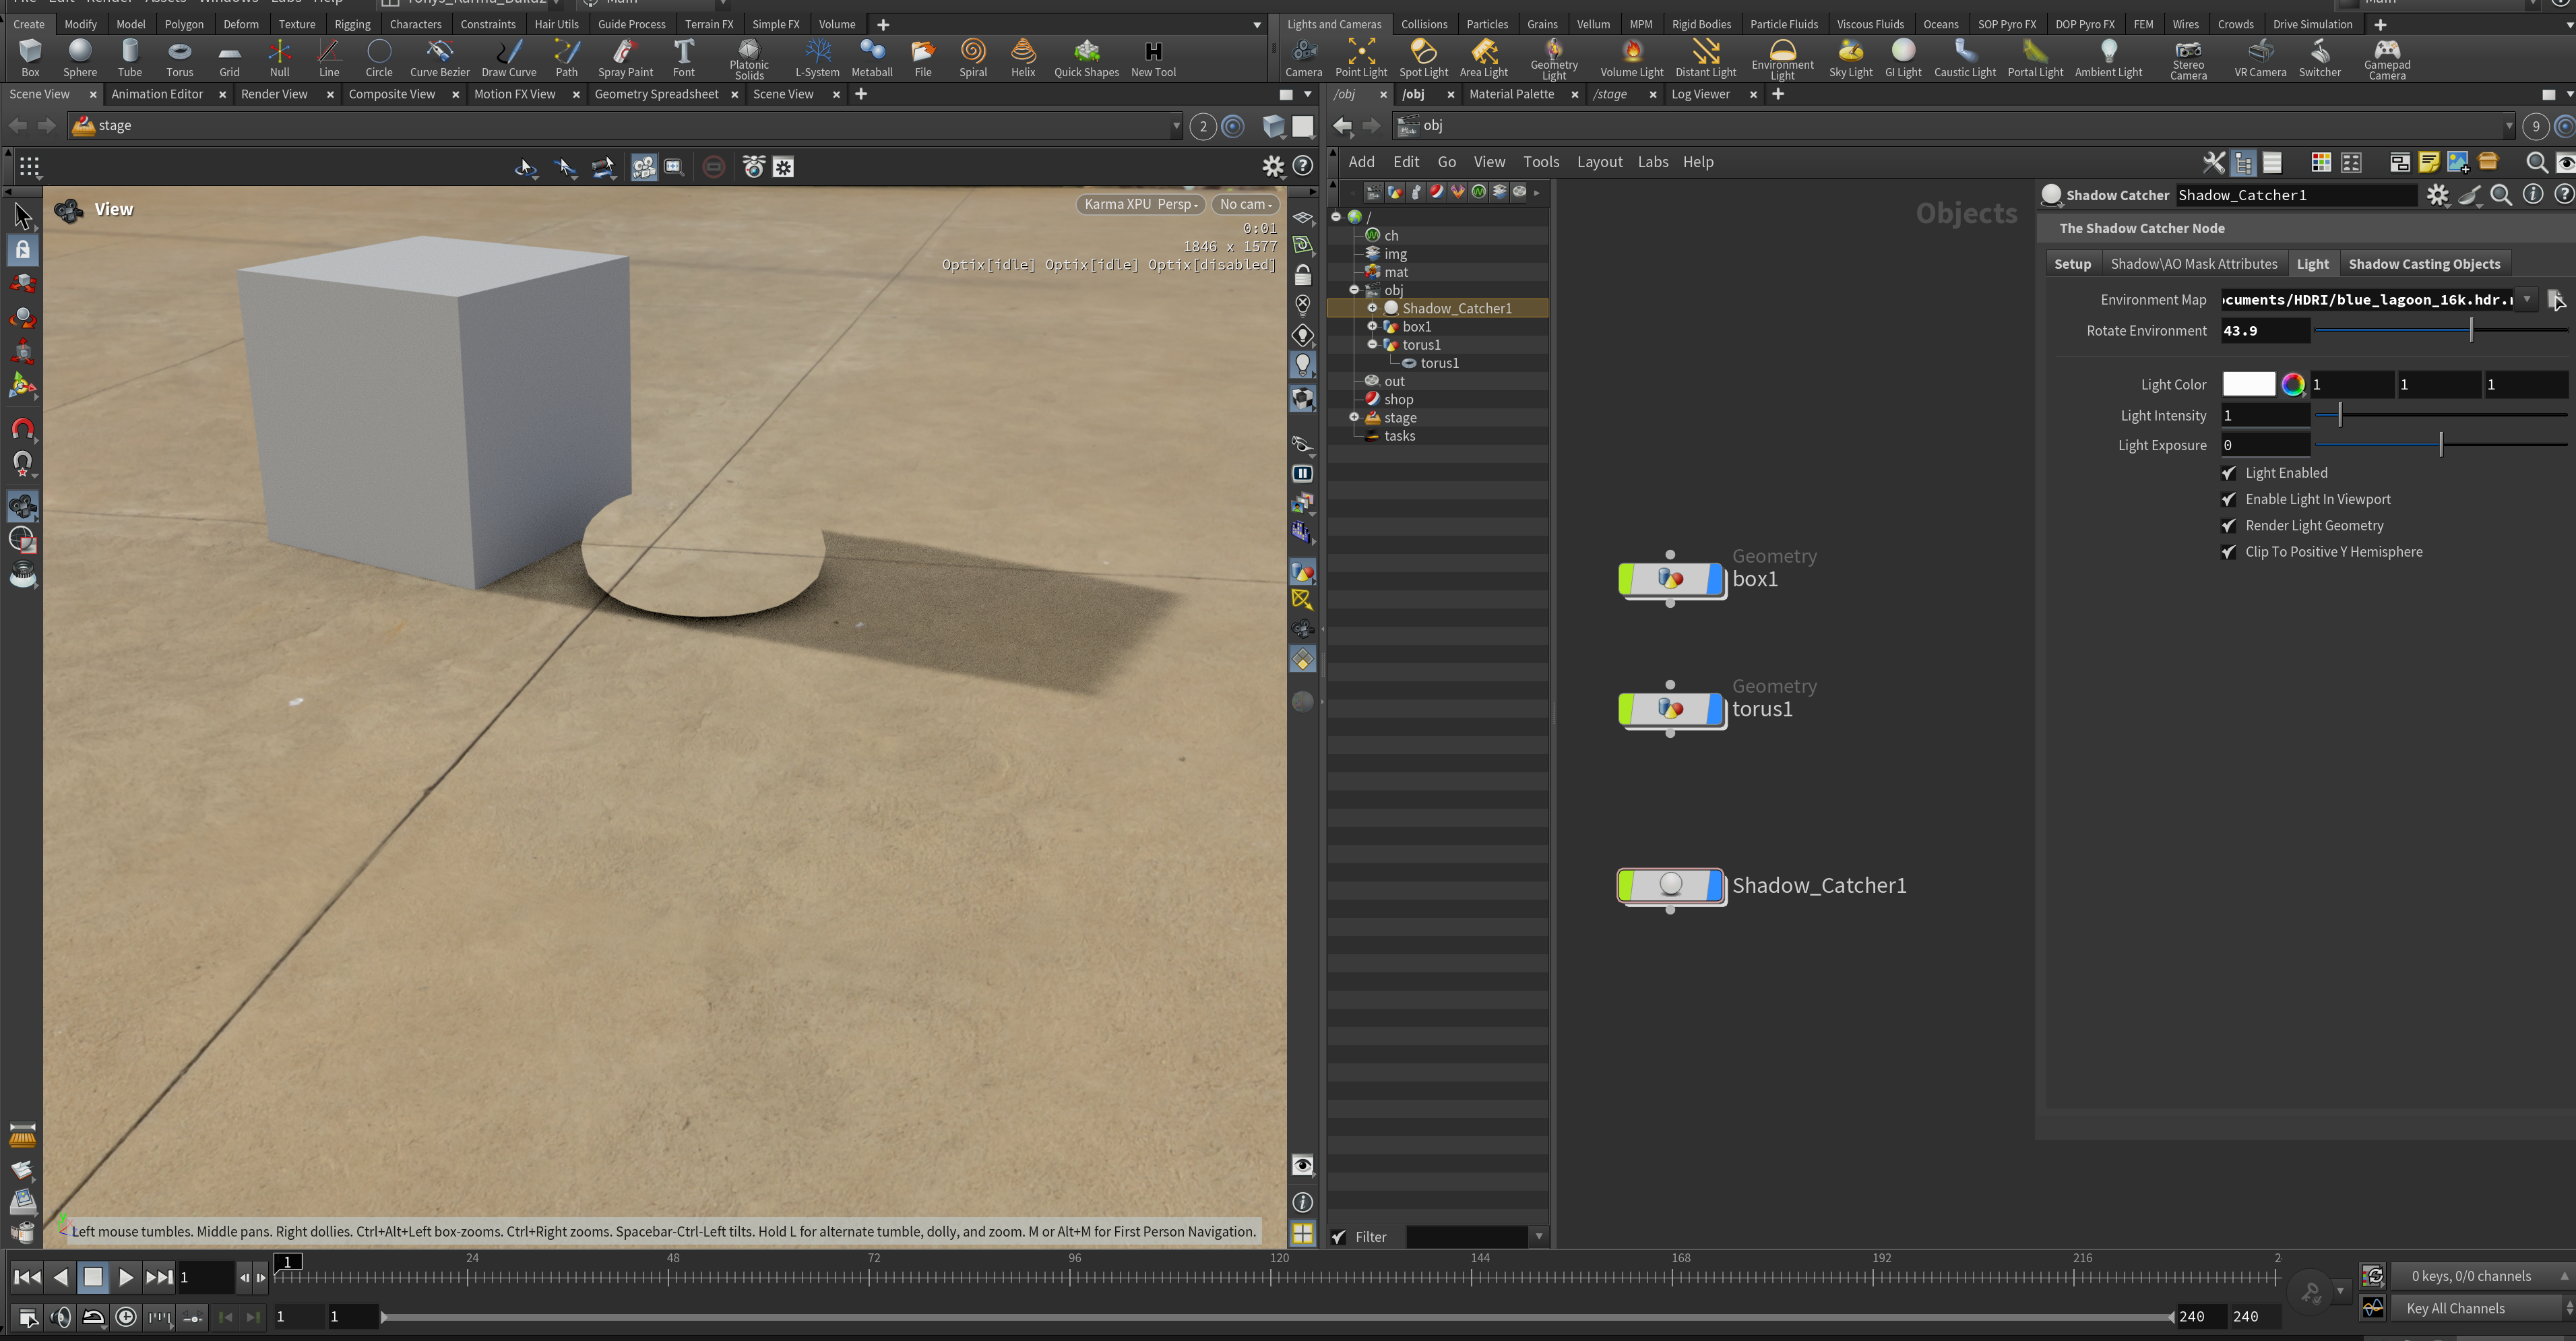Click the Shadow_Catcher1 node name field
Image resolution: width=2576 pixels, height=1341 pixels.
tap(2296, 195)
